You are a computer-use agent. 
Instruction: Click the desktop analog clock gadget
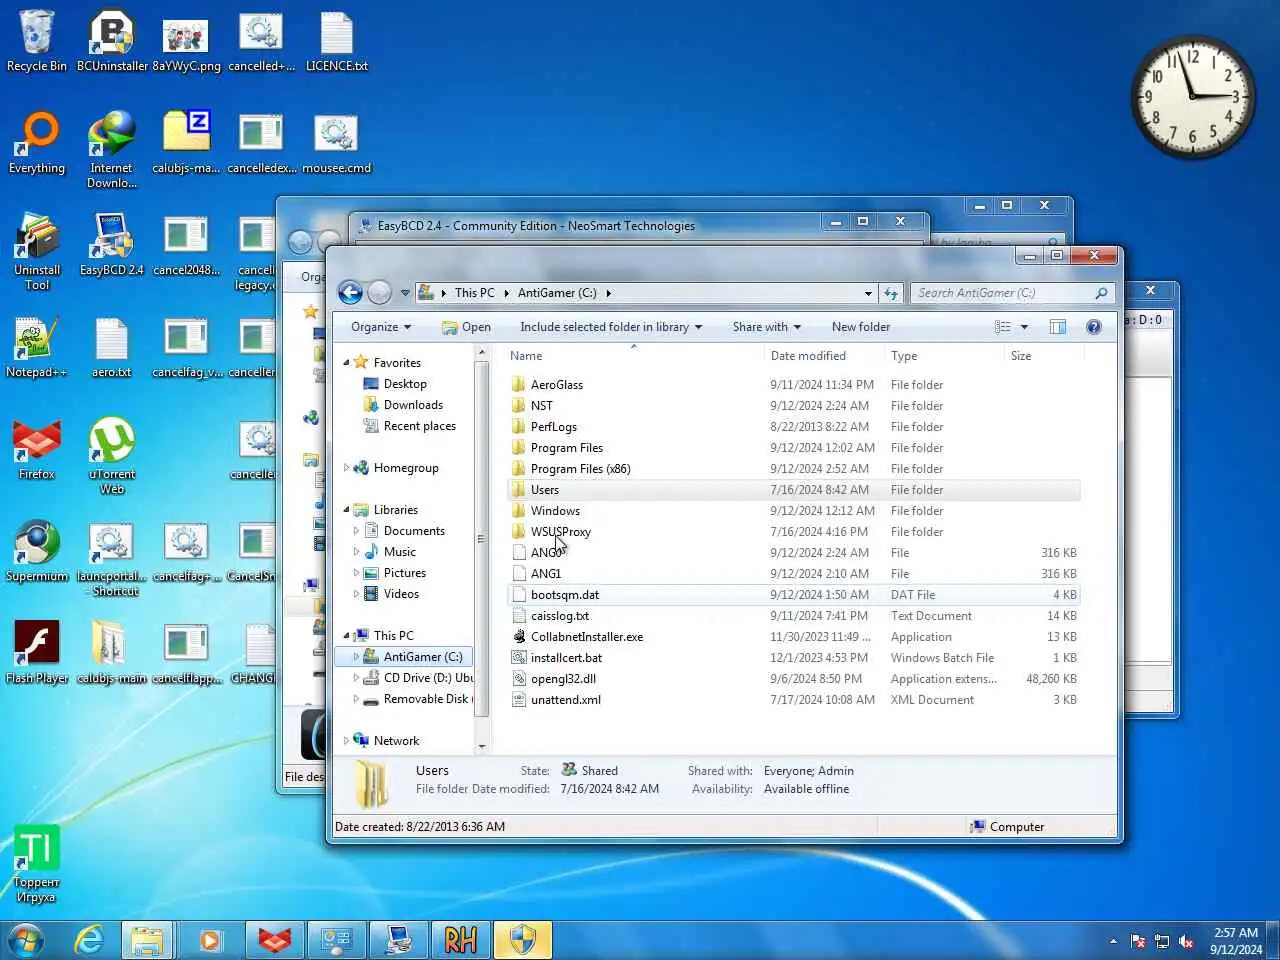coord(1192,97)
